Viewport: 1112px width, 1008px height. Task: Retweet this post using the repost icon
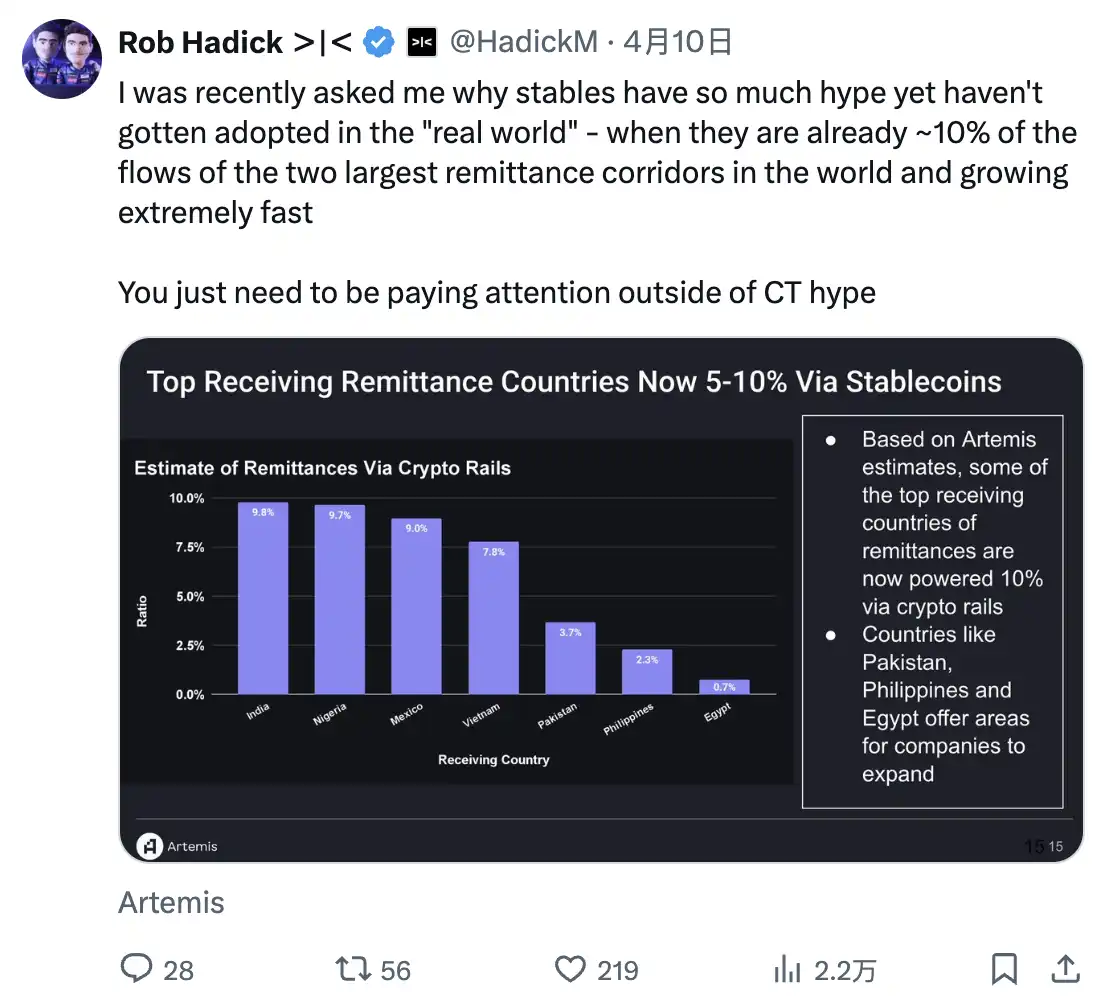351,969
